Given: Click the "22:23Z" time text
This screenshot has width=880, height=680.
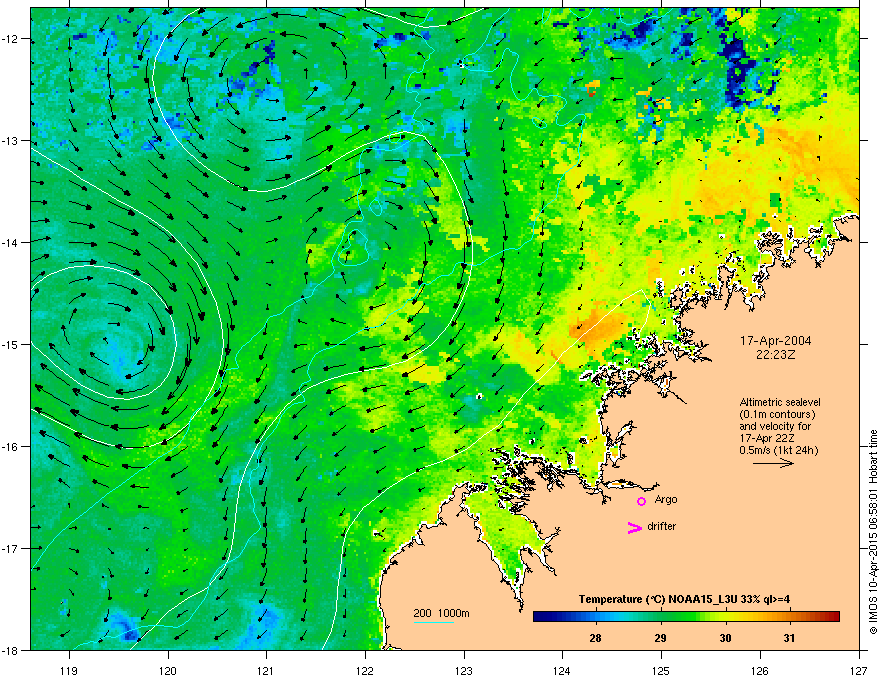Looking at the screenshot, I should pyautogui.click(x=776, y=355).
